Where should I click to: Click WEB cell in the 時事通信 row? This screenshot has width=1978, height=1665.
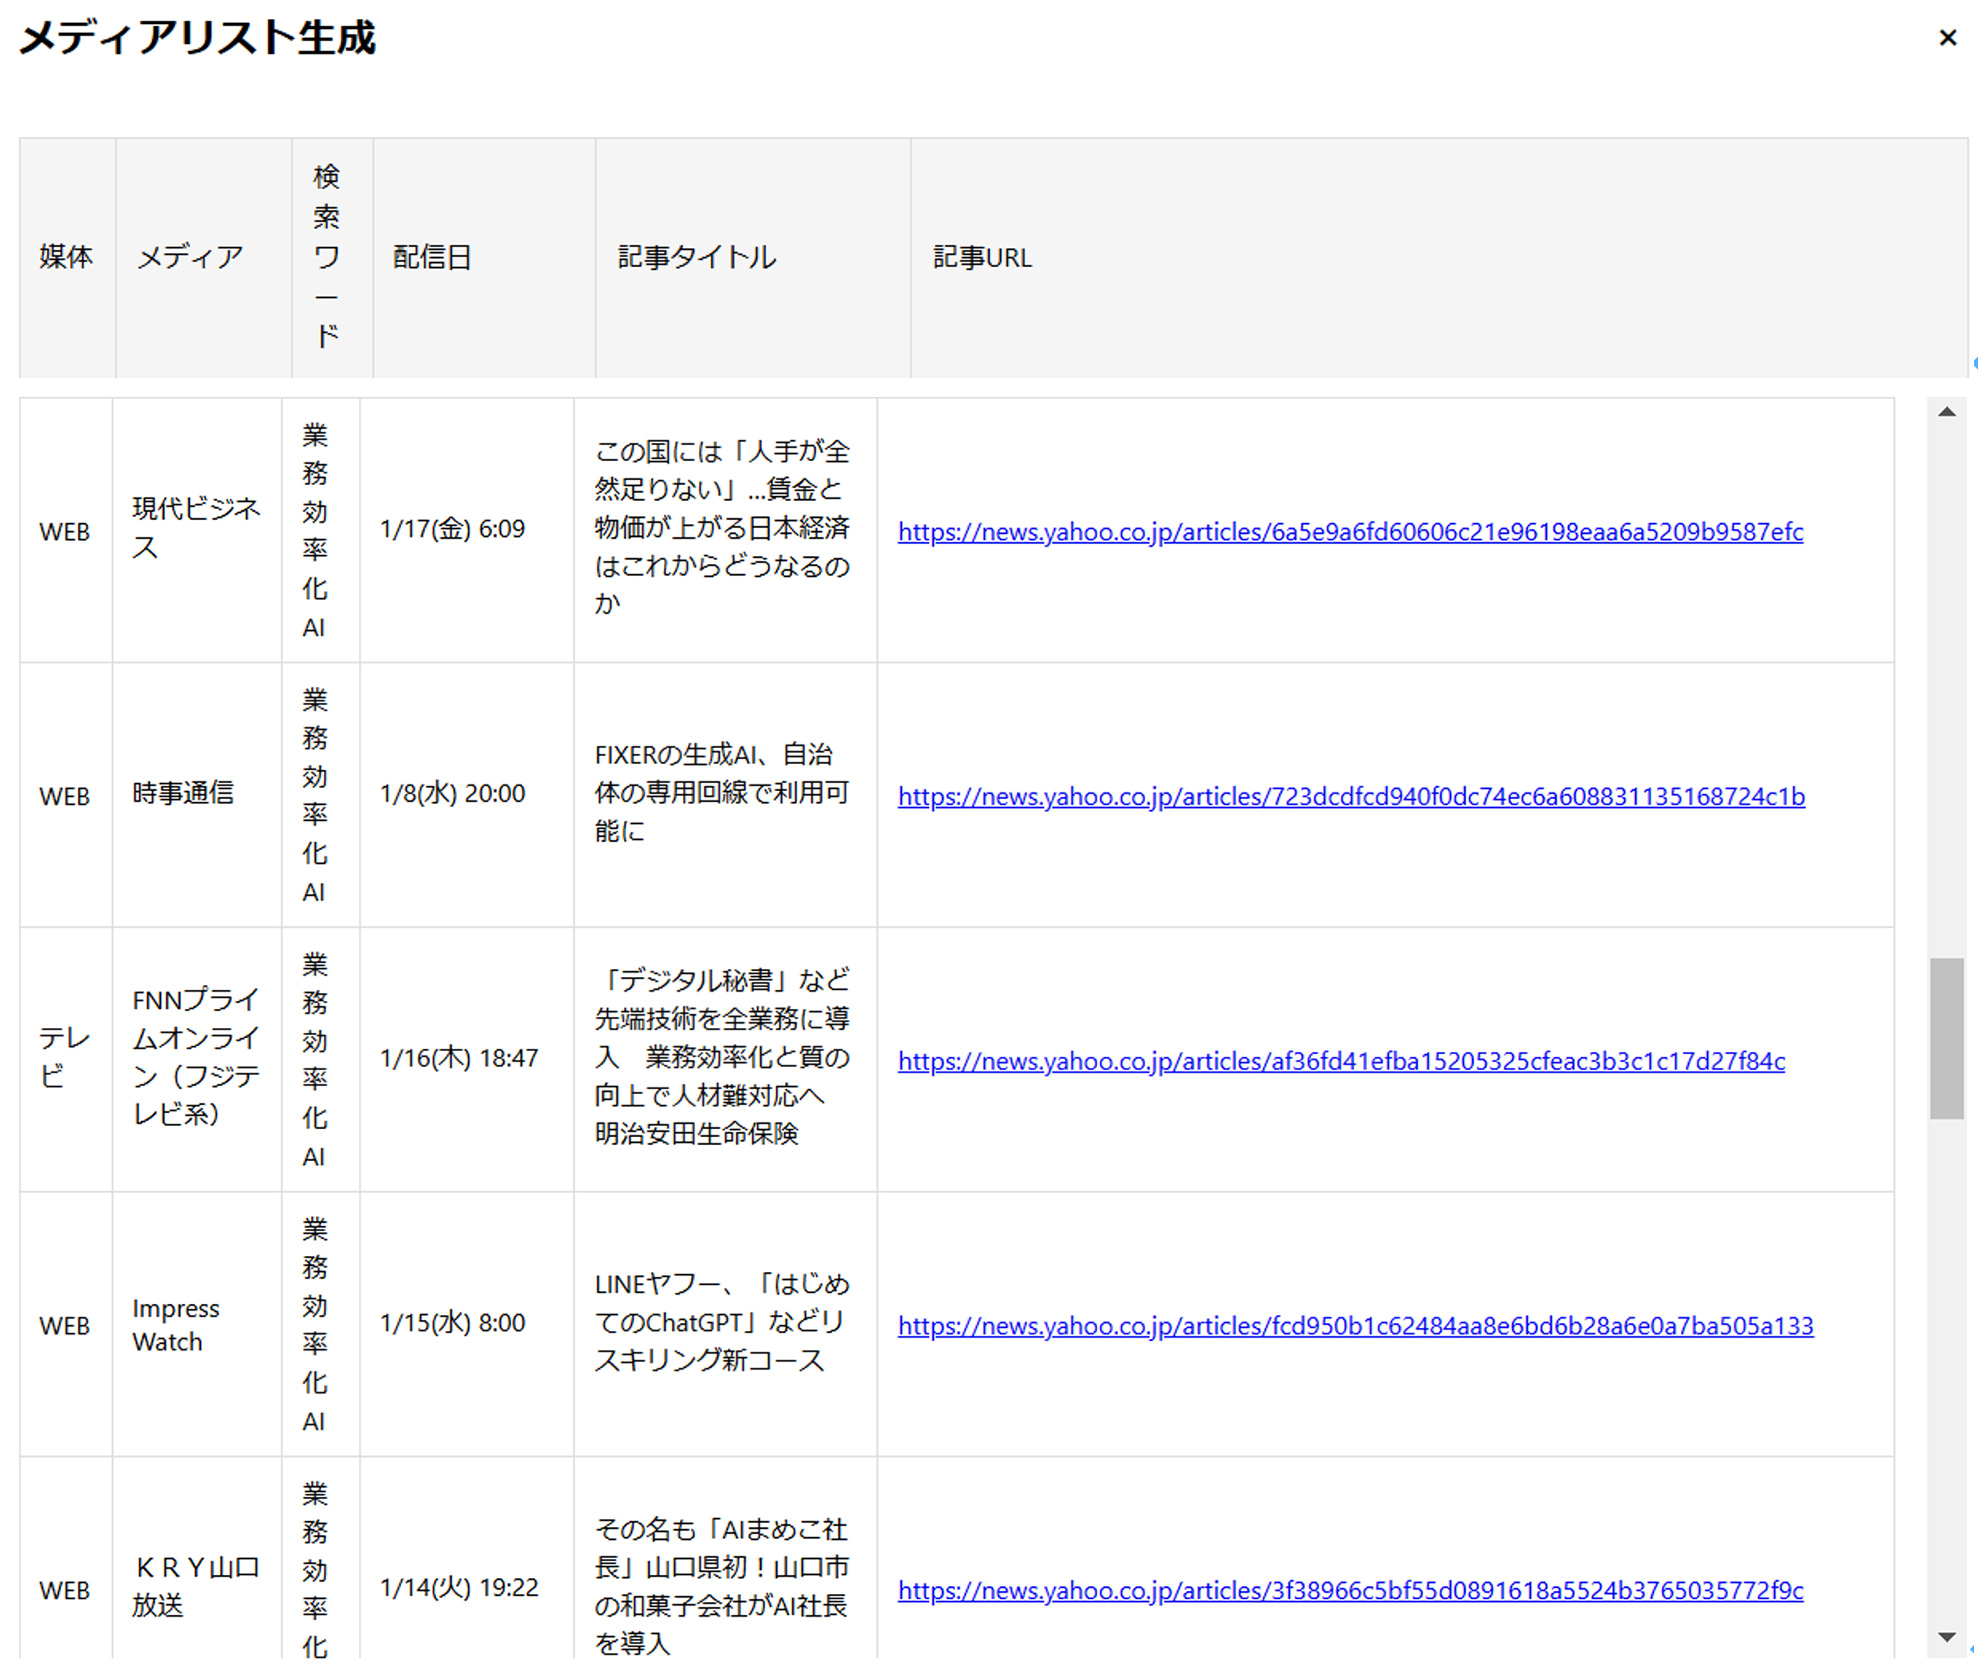click(x=64, y=796)
